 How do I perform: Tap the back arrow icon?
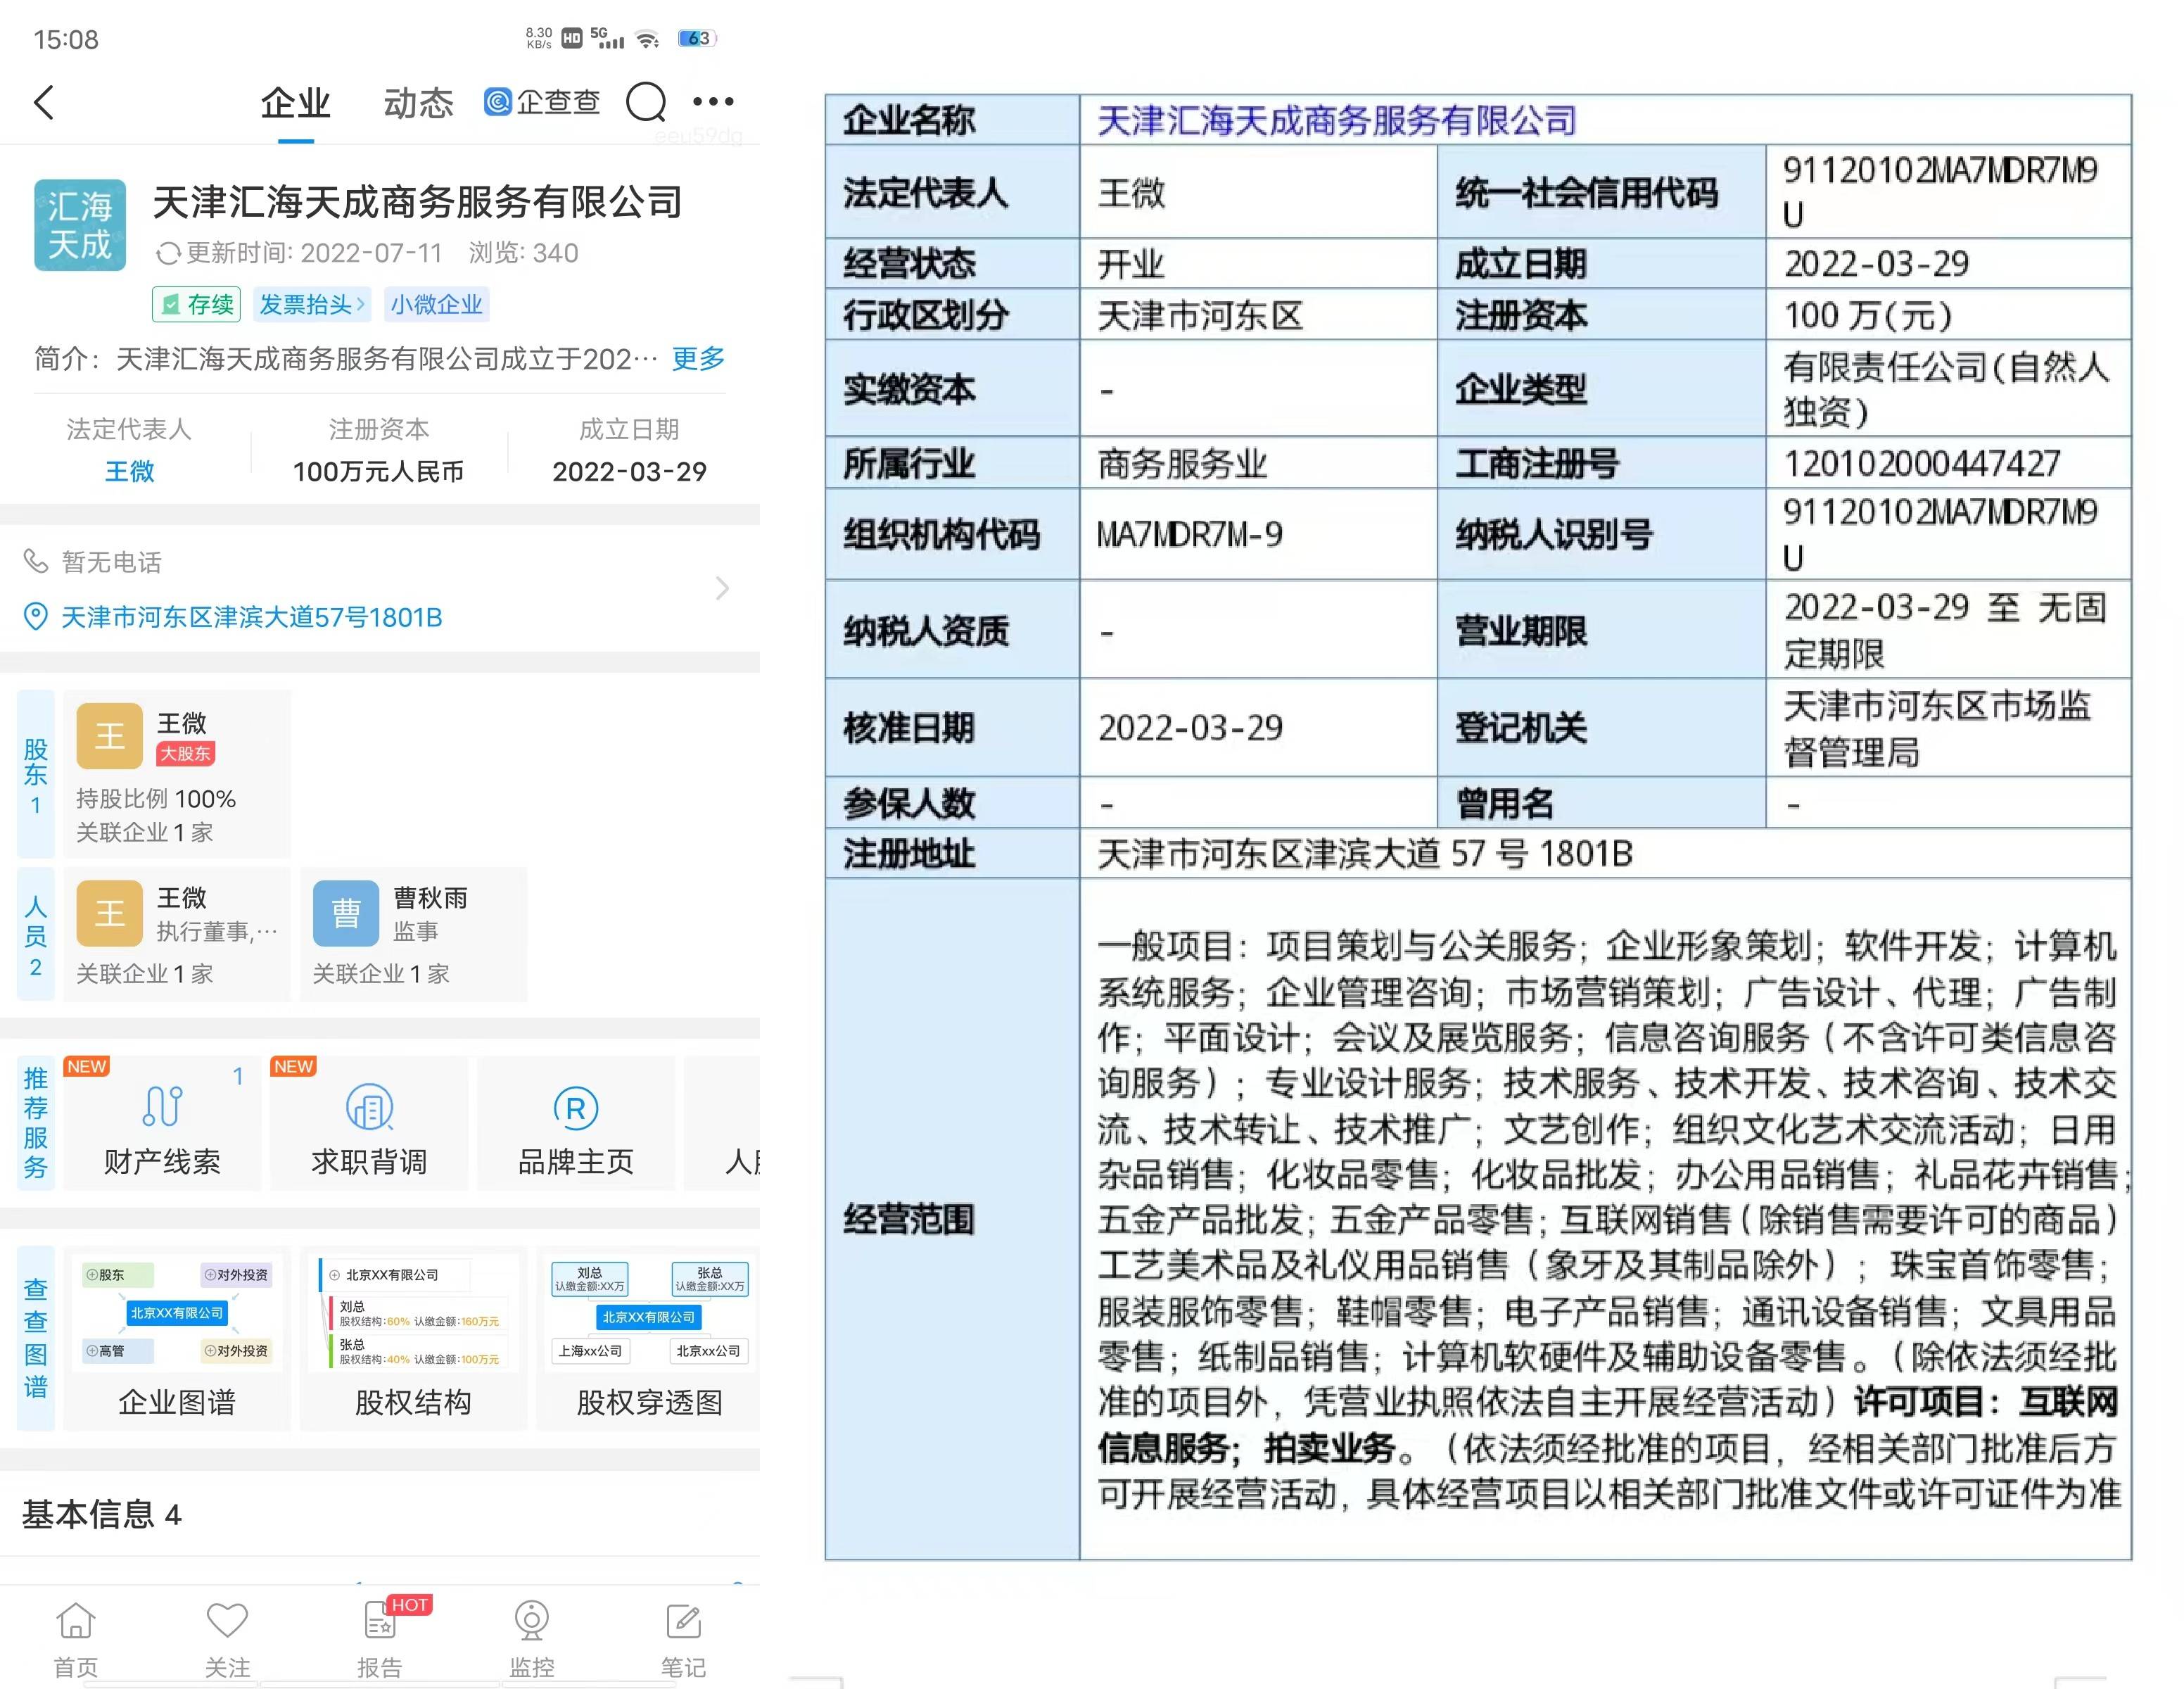point(44,102)
